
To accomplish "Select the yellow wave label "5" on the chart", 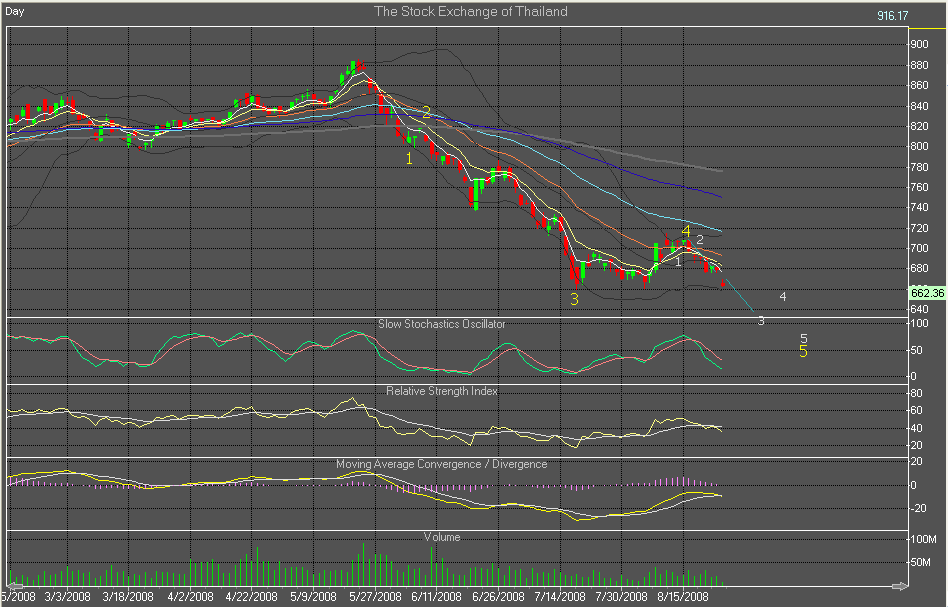I will coord(804,351).
